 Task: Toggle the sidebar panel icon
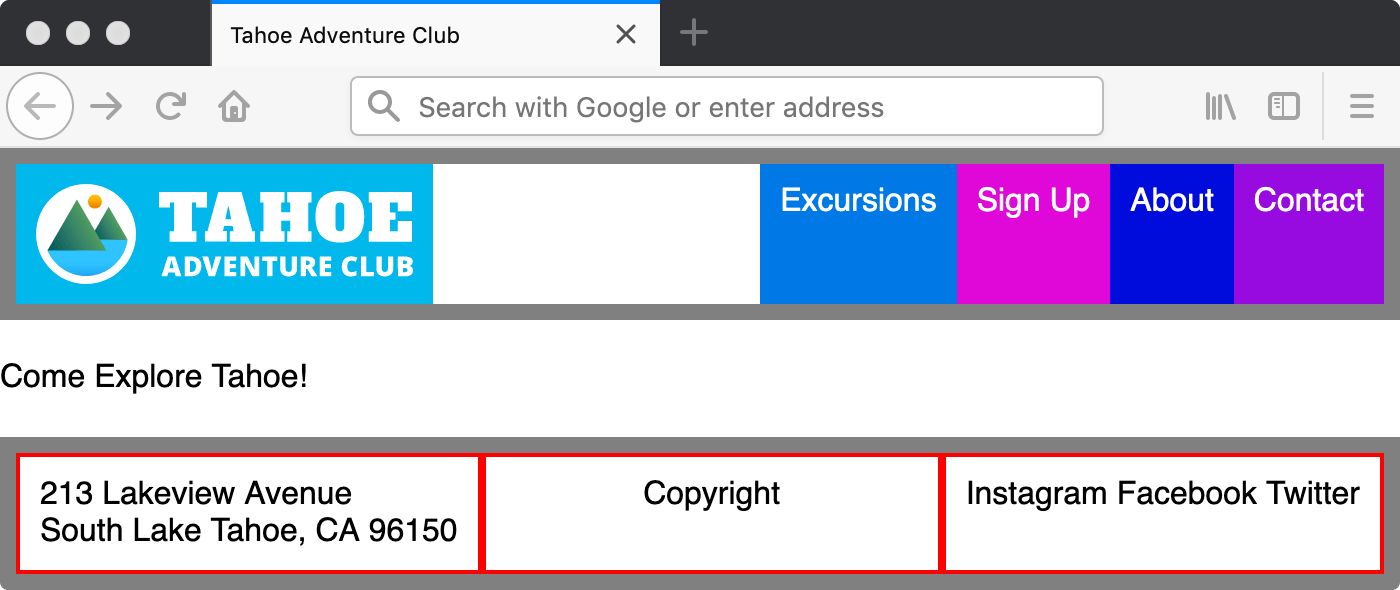[x=1283, y=106]
